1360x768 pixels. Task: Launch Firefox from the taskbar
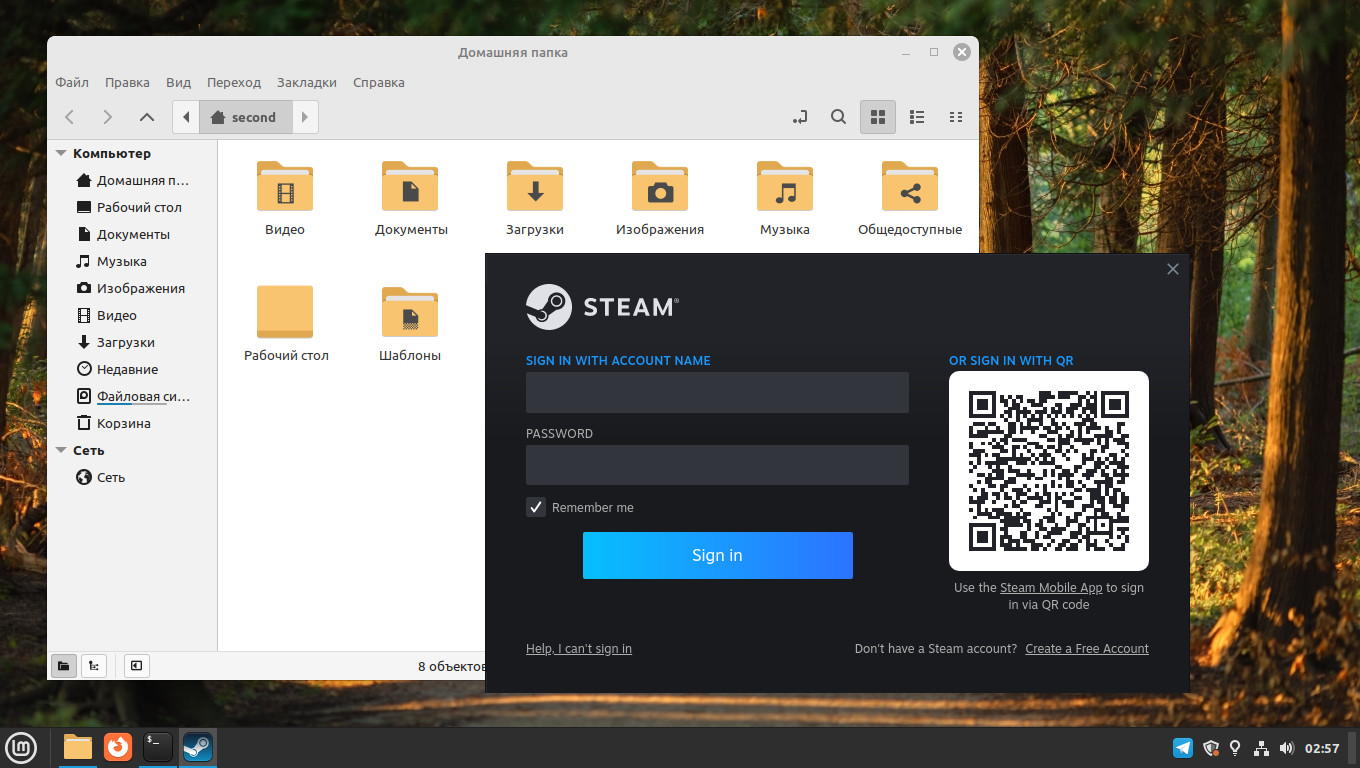click(x=118, y=747)
